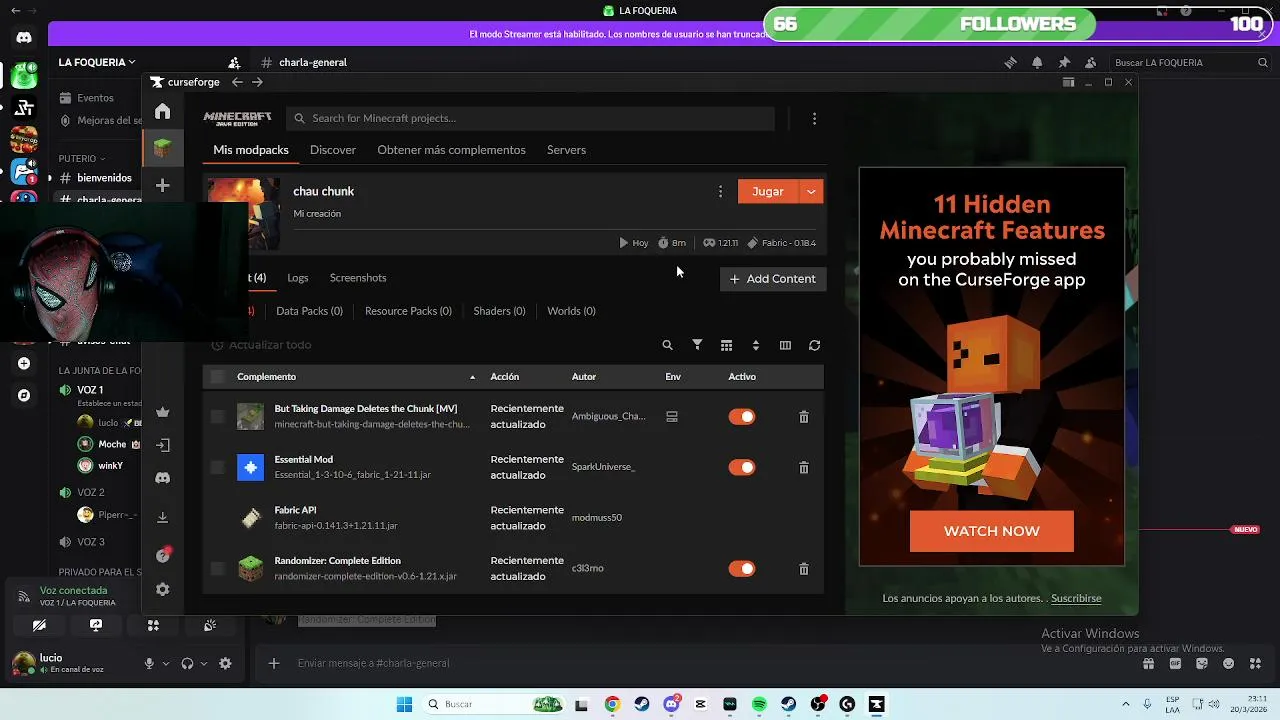Delete the But Taking Damage Deletes the Chunk mod
The height and width of the screenshot is (720, 1280).
[x=803, y=417]
